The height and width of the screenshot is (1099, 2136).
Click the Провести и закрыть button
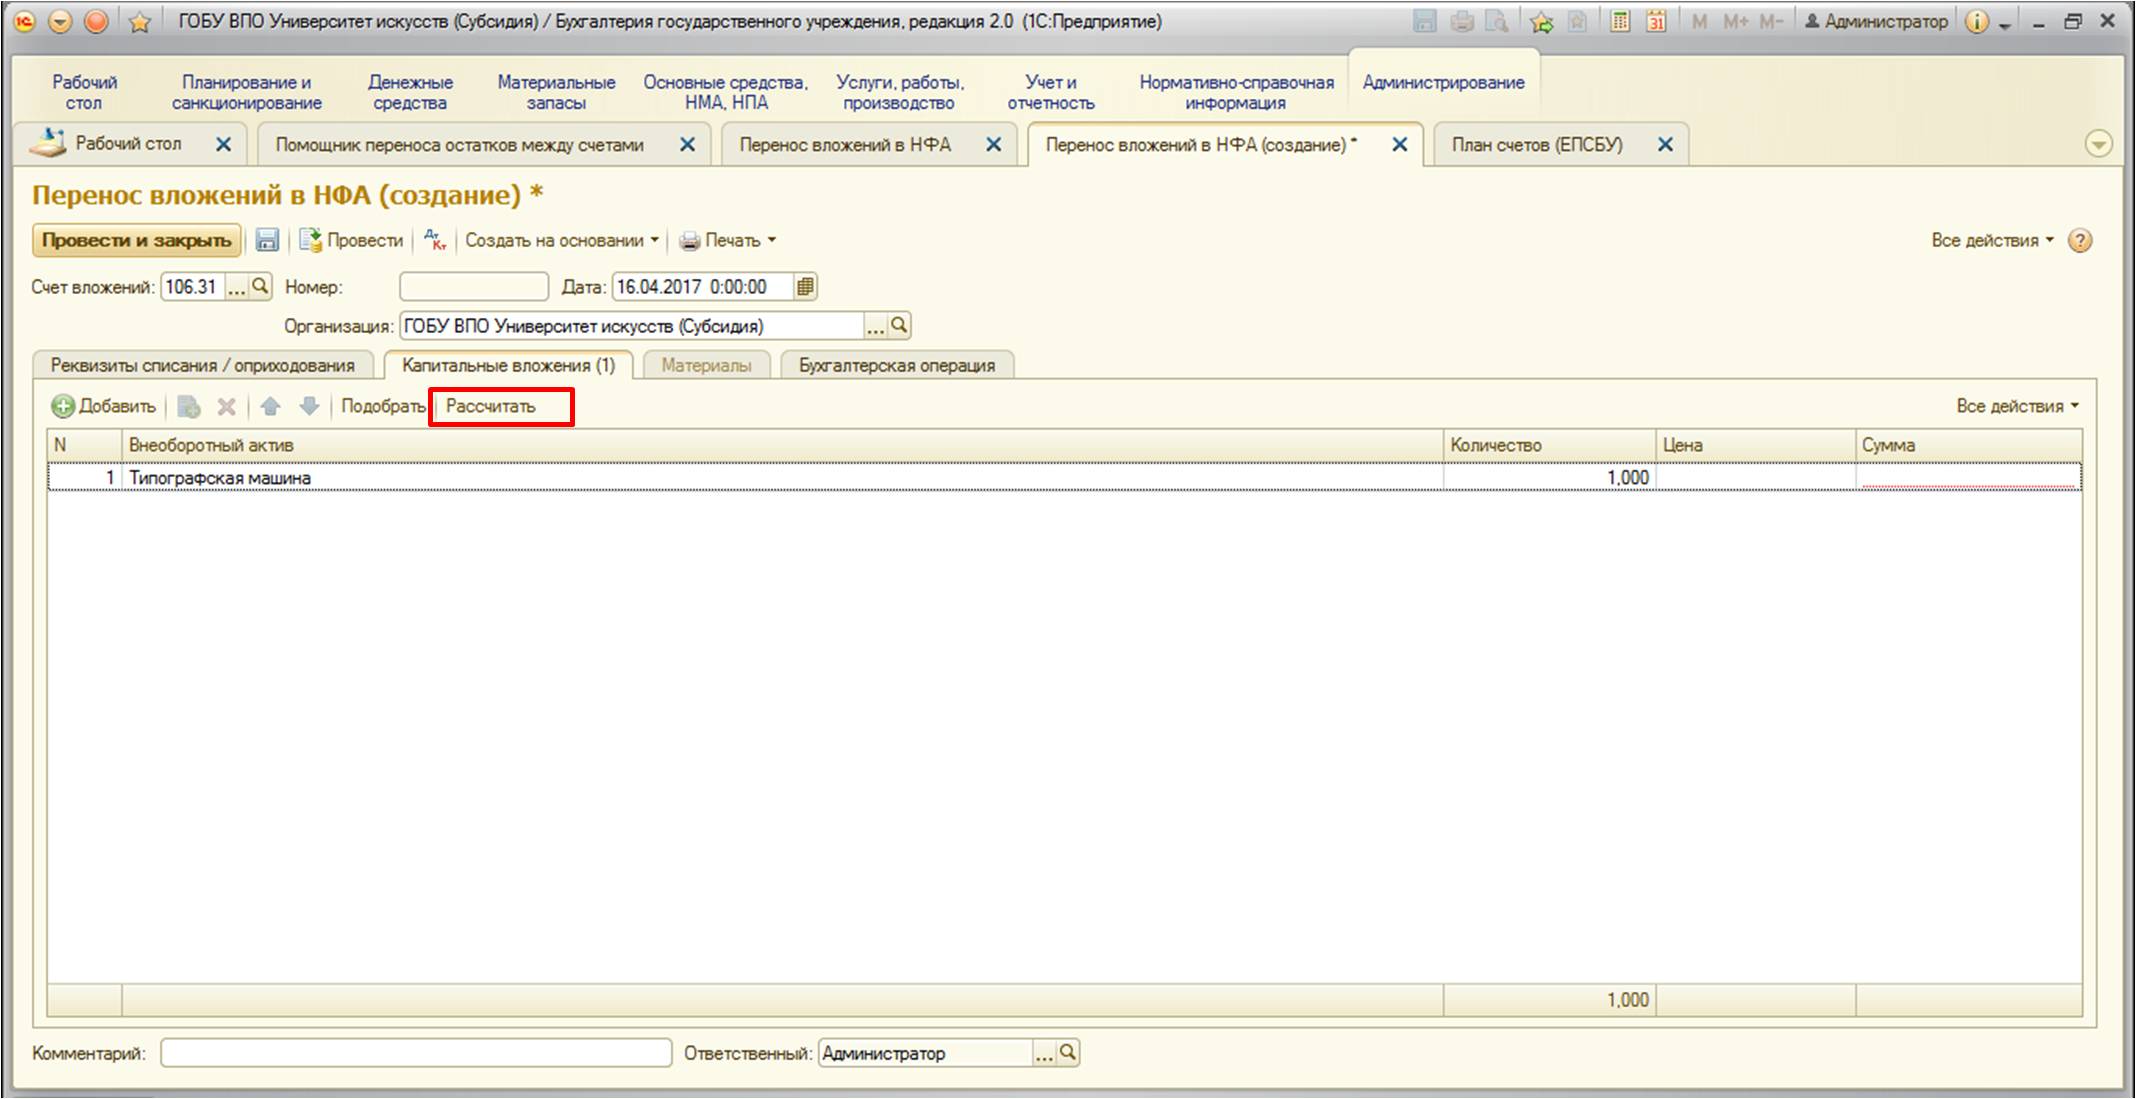[137, 240]
